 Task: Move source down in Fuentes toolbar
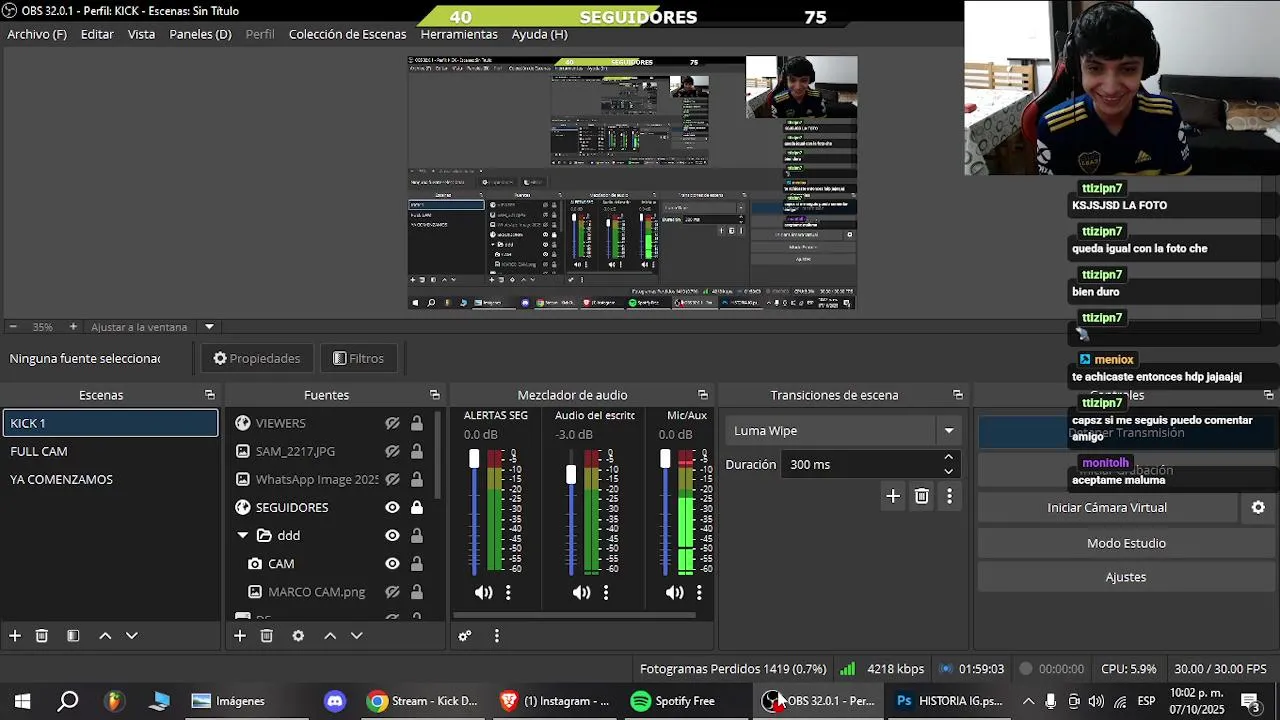356,636
